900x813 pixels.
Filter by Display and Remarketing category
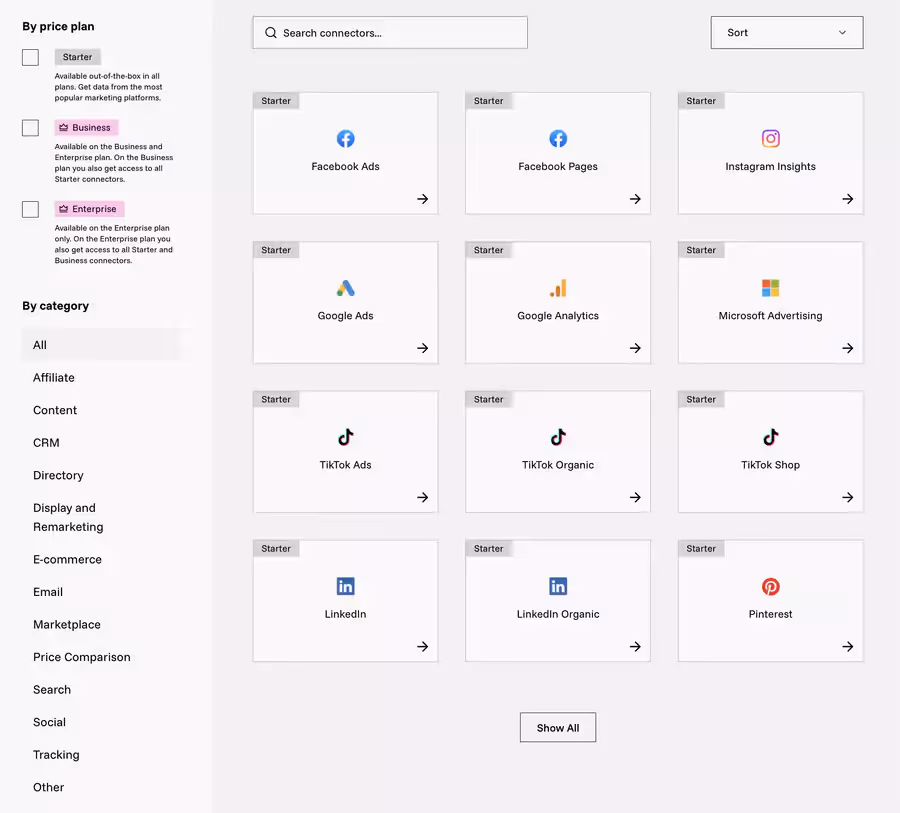tap(68, 517)
